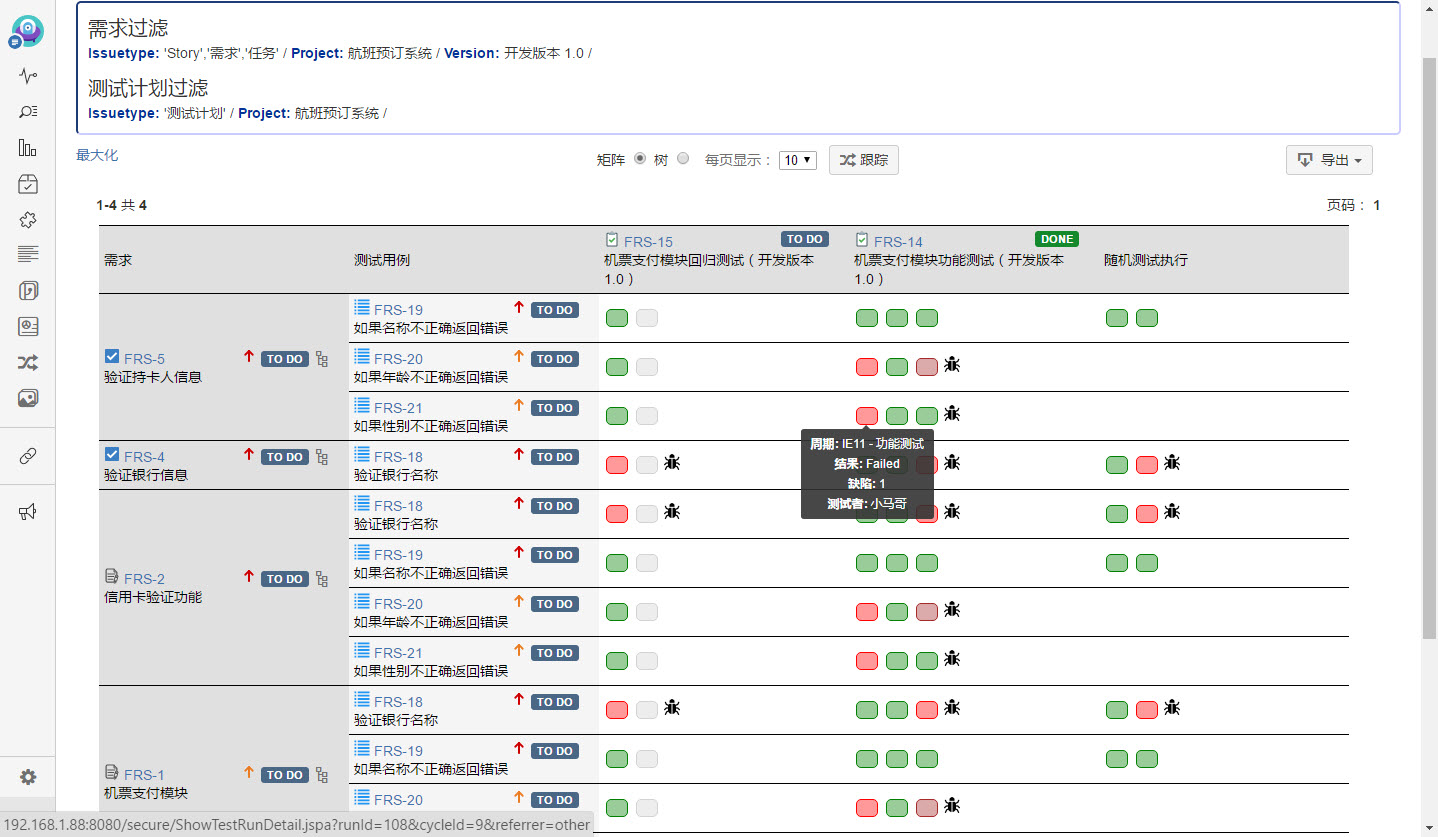The height and width of the screenshot is (837, 1438).
Task: Select the 矩阵 radio button
Action: [641, 158]
